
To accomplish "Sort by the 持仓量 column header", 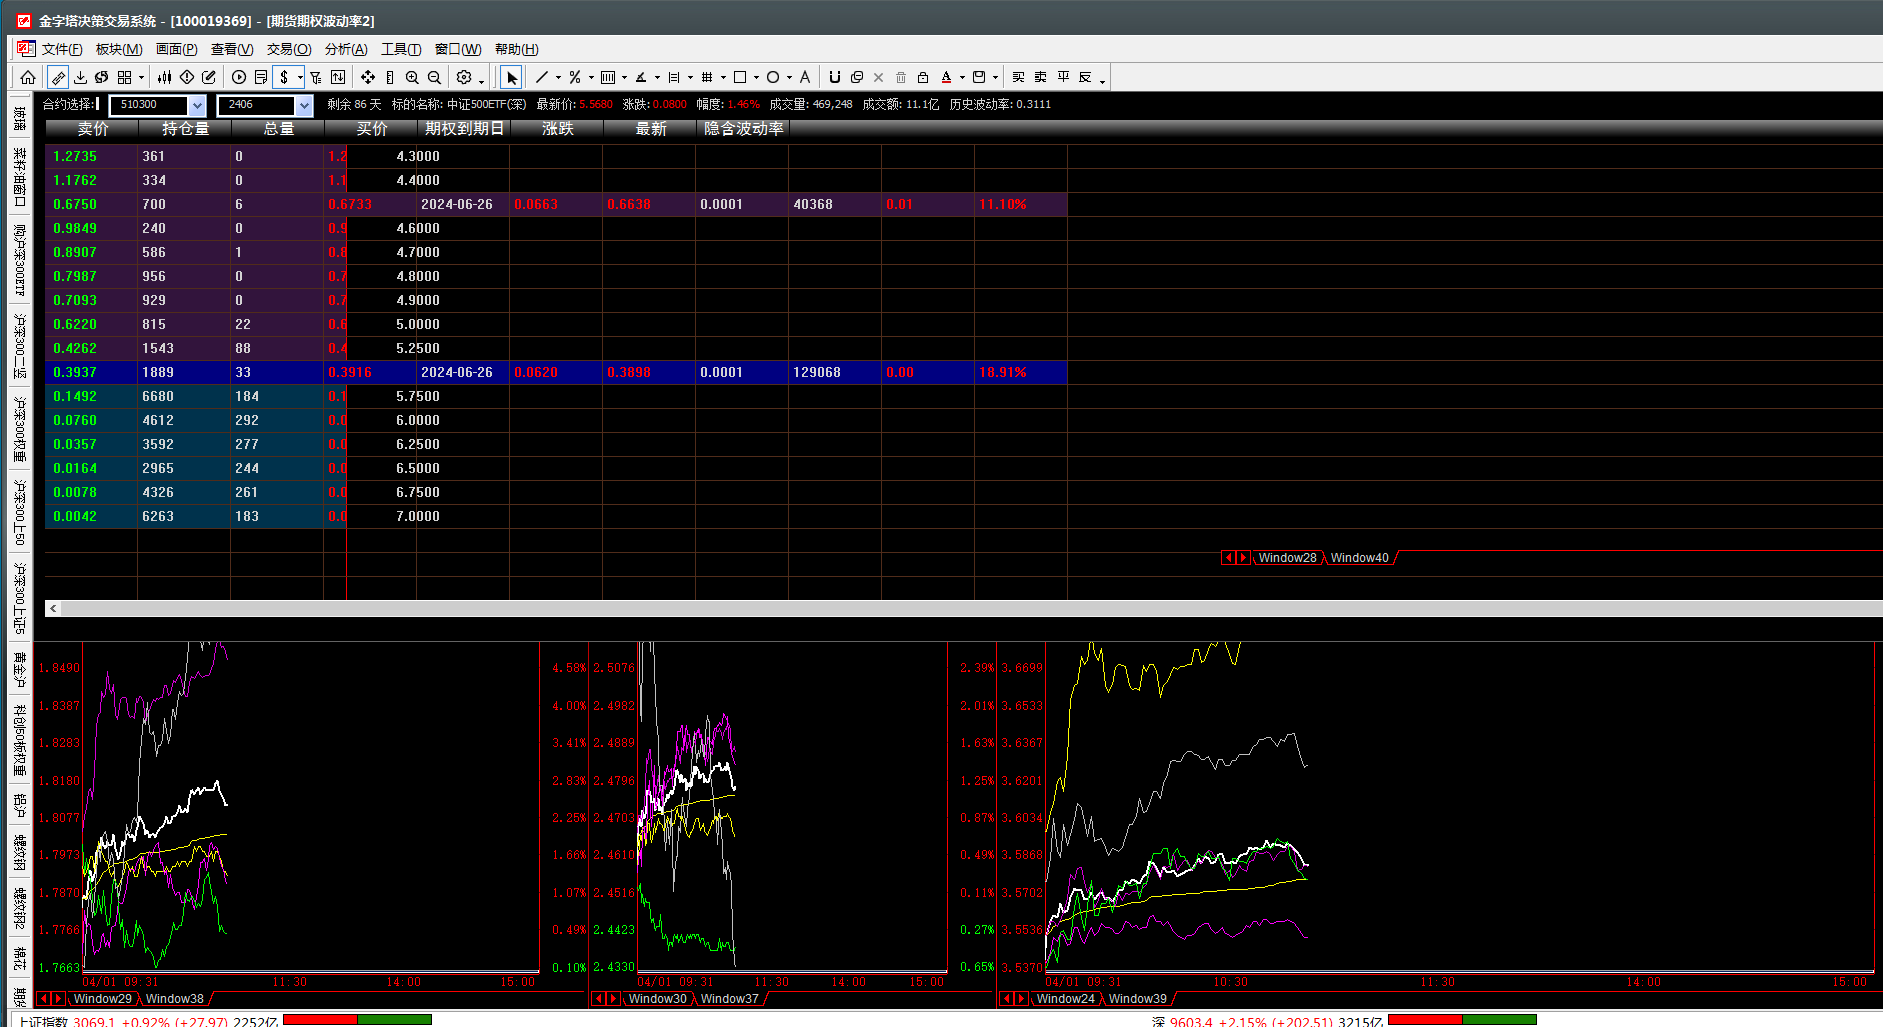I will [185, 129].
